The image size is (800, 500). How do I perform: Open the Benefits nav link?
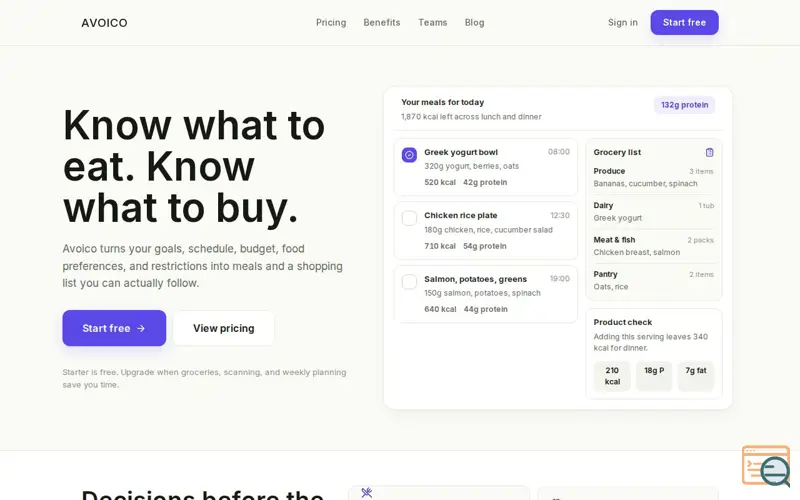click(x=382, y=22)
